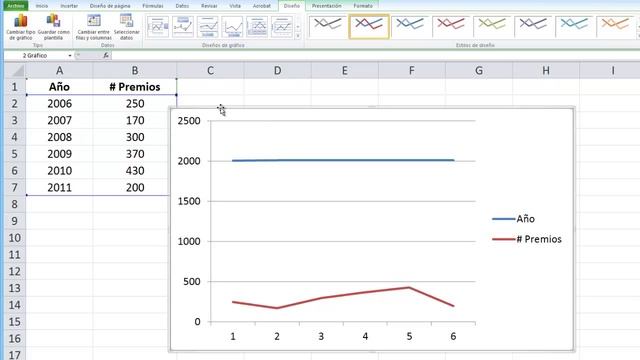Screen dimensions: 640x360
Task: Click the select-all corner of the sheet
Action: tap(15, 71)
